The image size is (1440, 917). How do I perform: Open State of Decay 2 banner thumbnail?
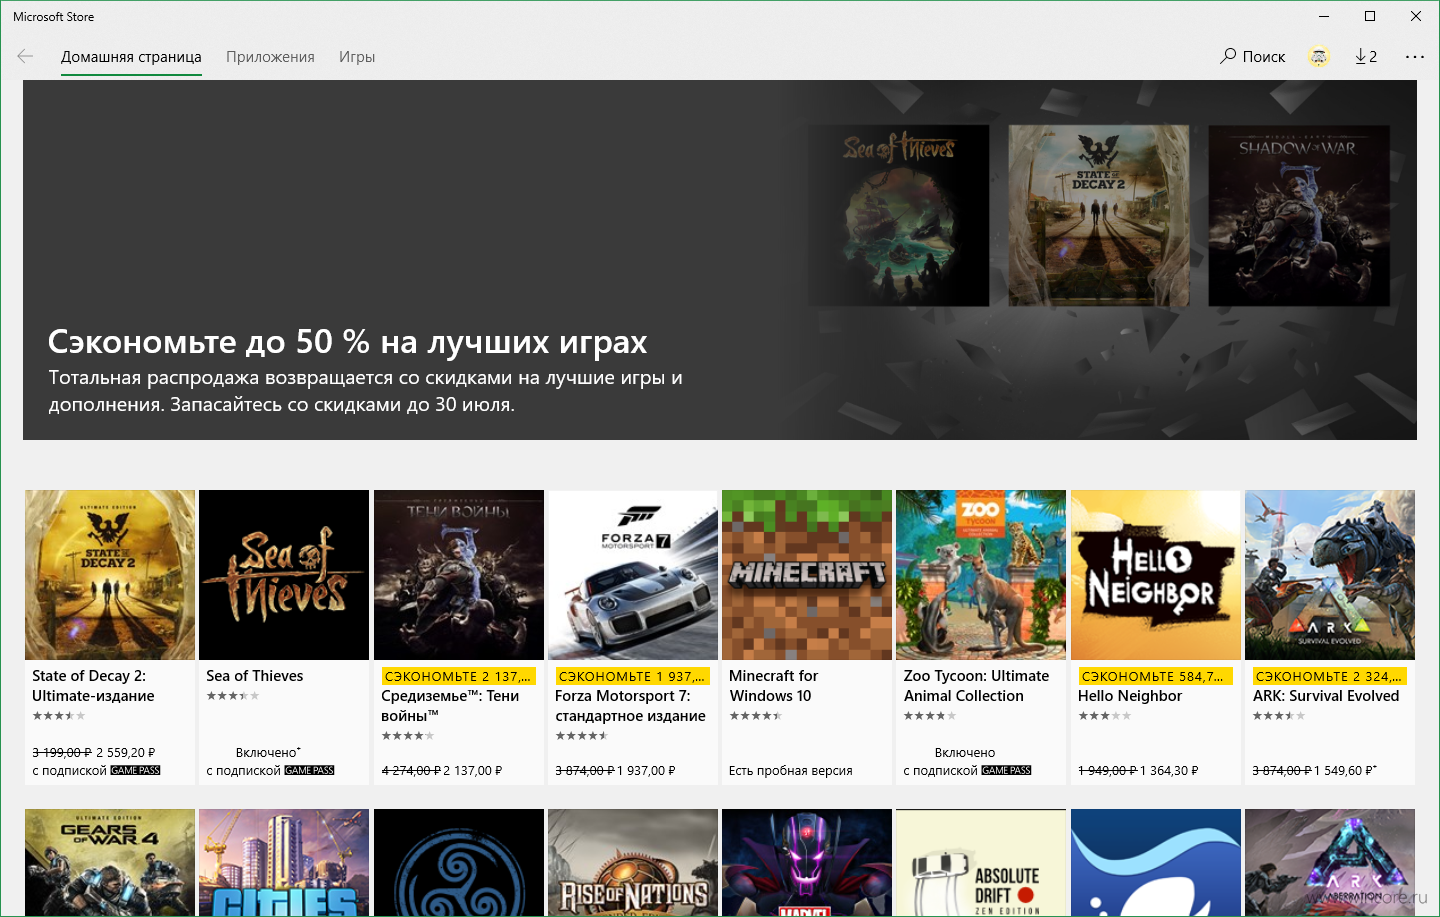(1099, 215)
